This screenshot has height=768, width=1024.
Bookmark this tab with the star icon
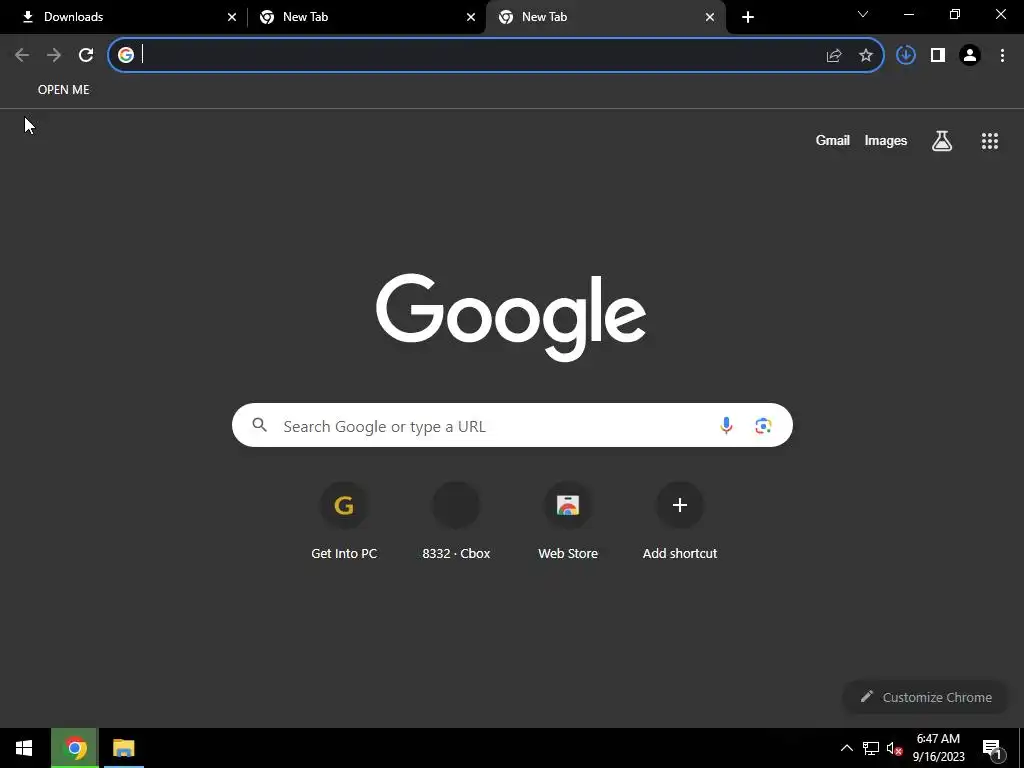point(866,56)
